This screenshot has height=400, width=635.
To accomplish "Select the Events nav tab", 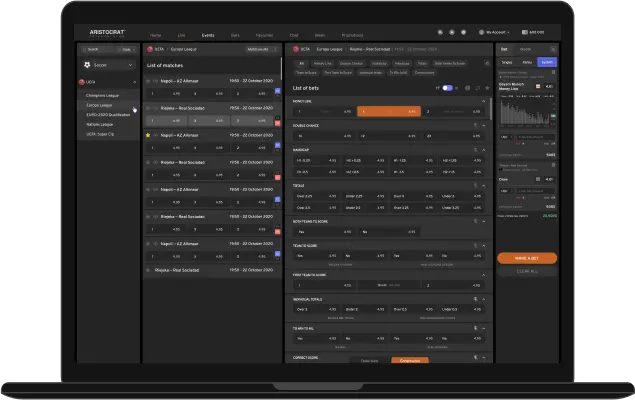I will click(x=208, y=35).
